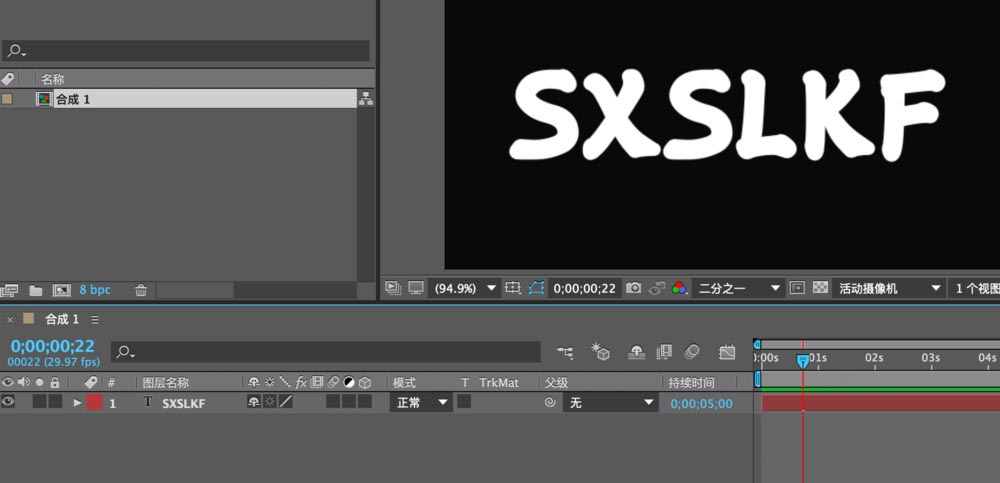Open the Graph Editor in timeline

727,352
